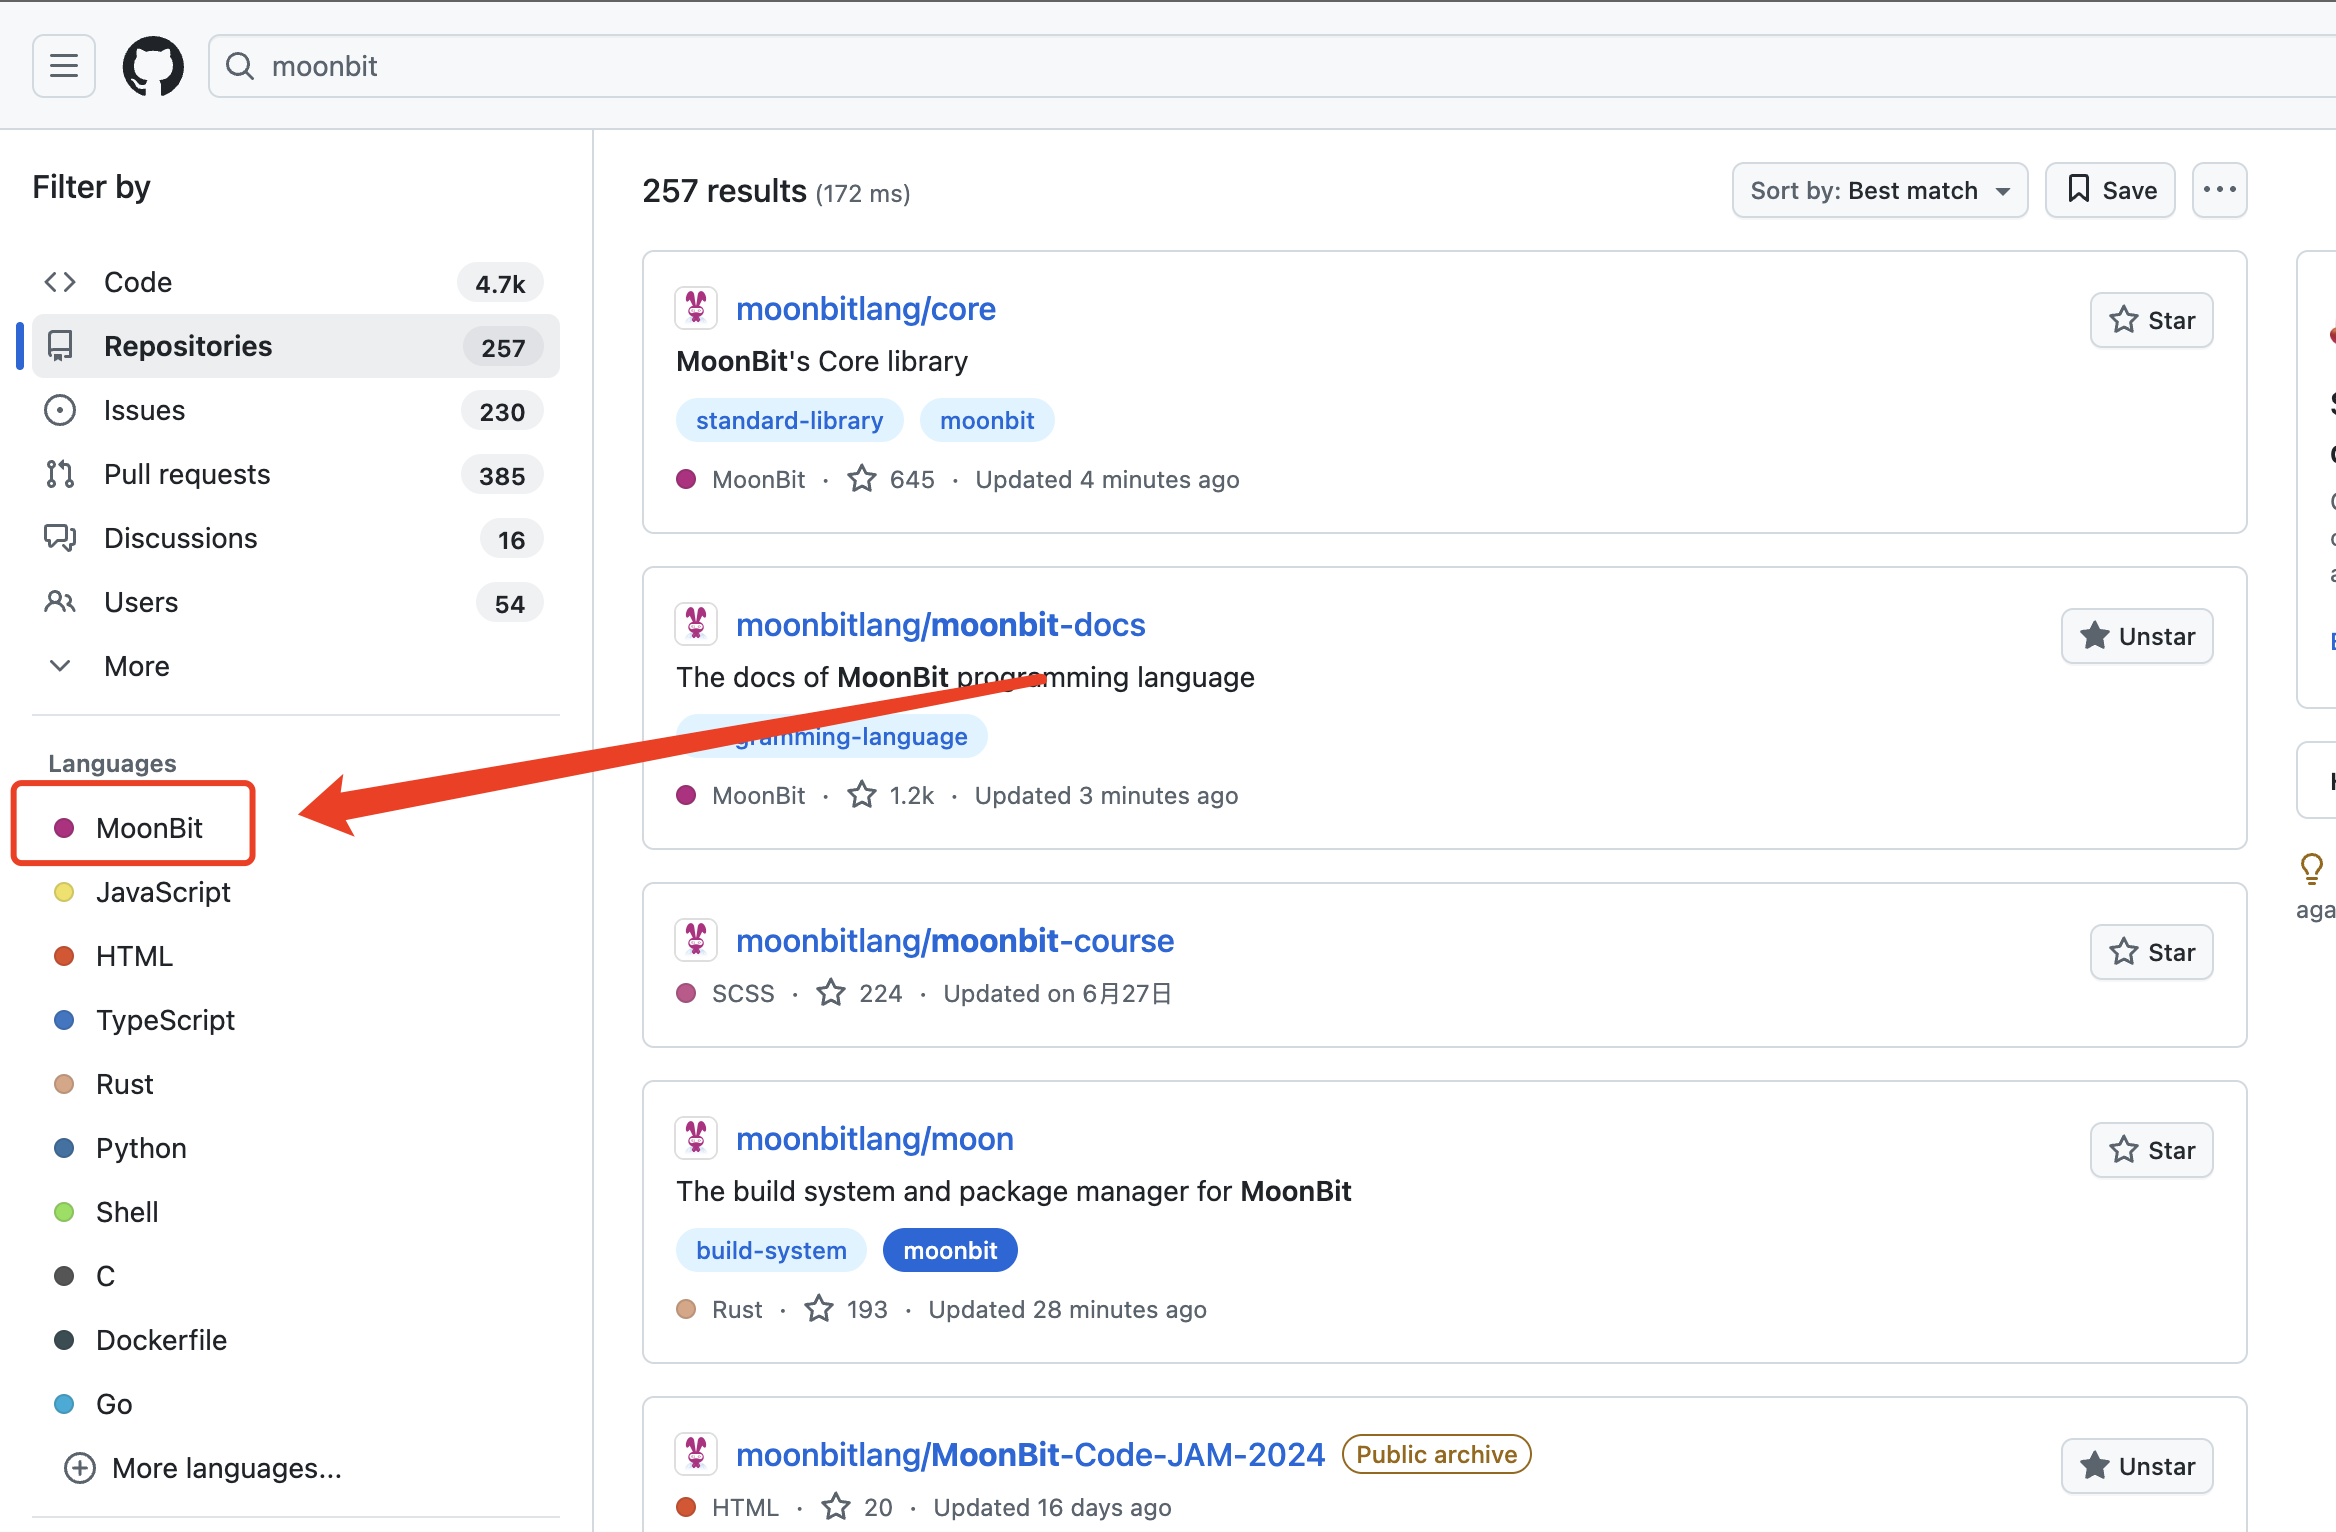Expand More languages in the Languages list
This screenshot has width=2336, height=1532.
(x=203, y=1468)
